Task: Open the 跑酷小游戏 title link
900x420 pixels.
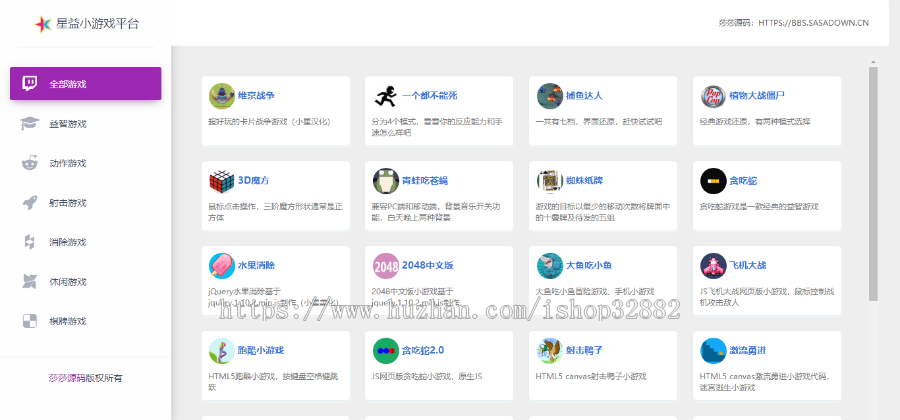Action: click(261, 350)
